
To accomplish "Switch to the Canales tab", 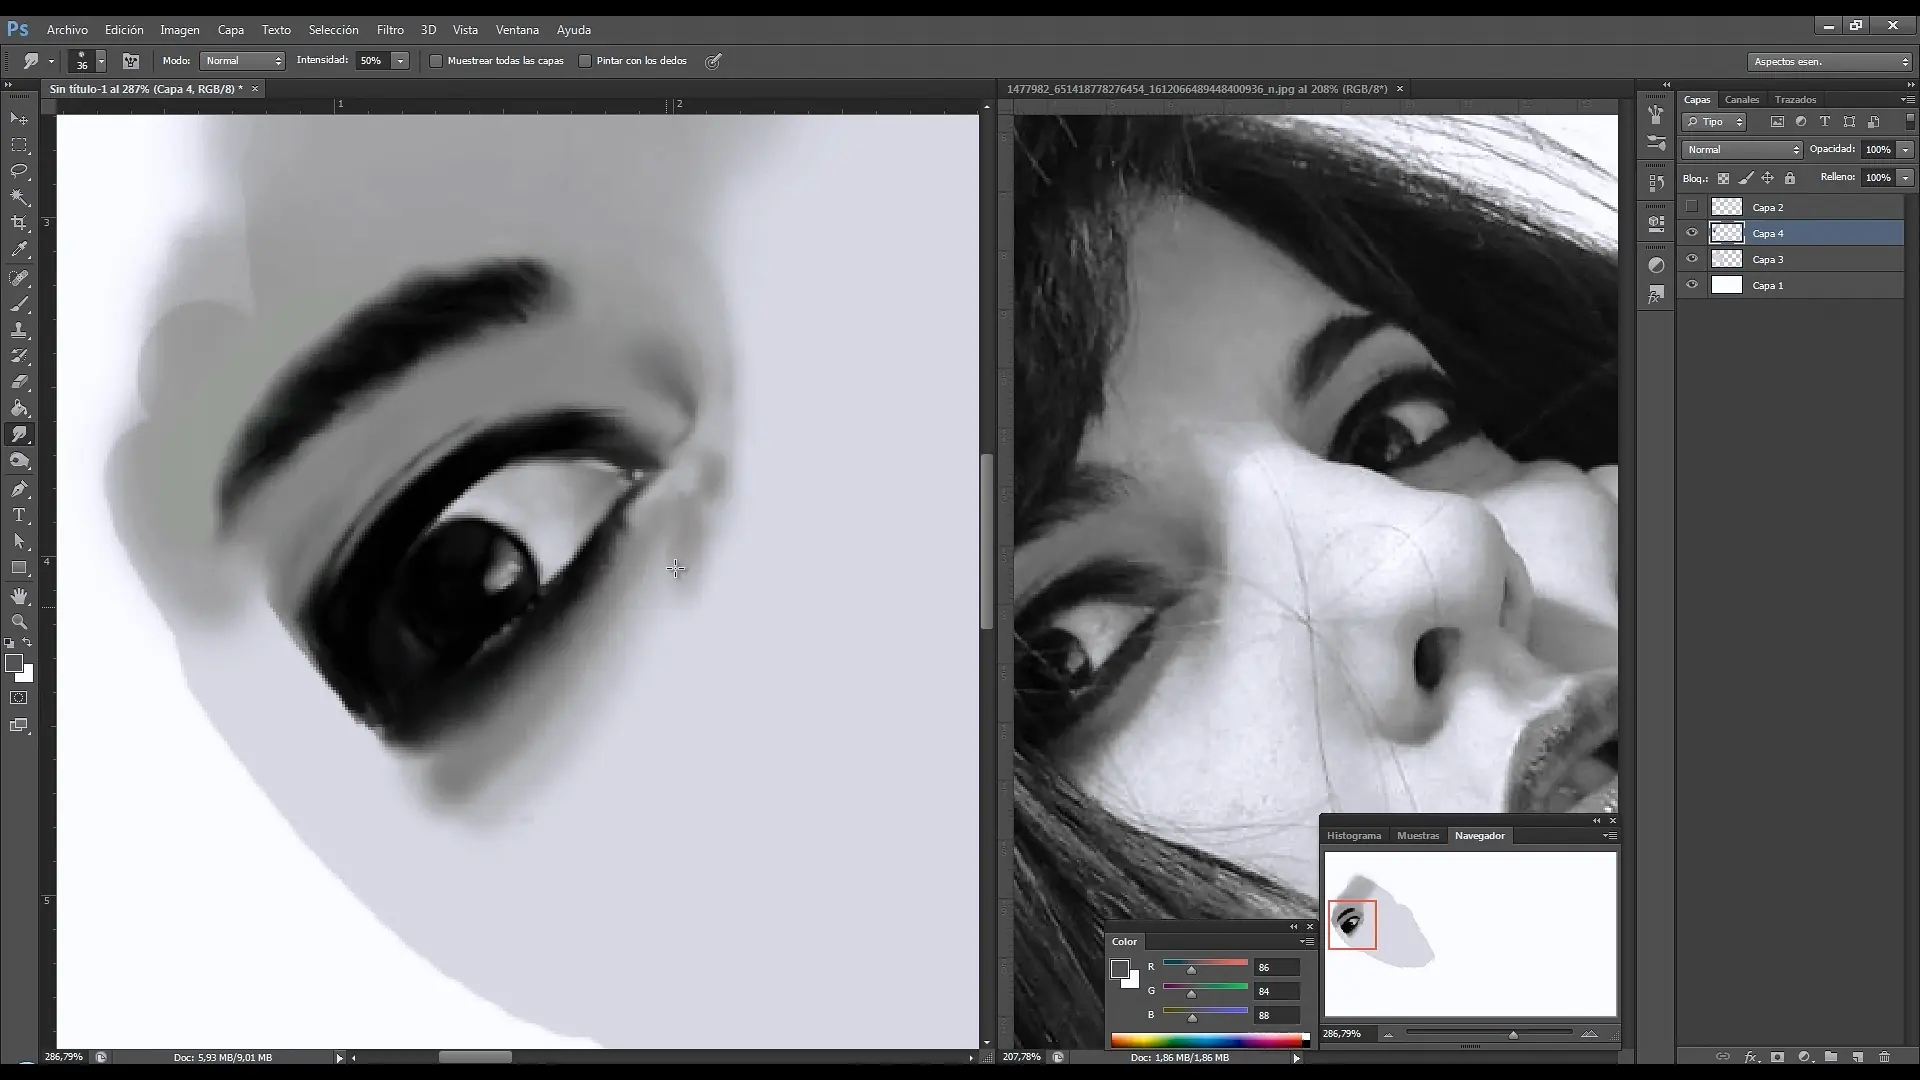I will pyautogui.click(x=1741, y=100).
